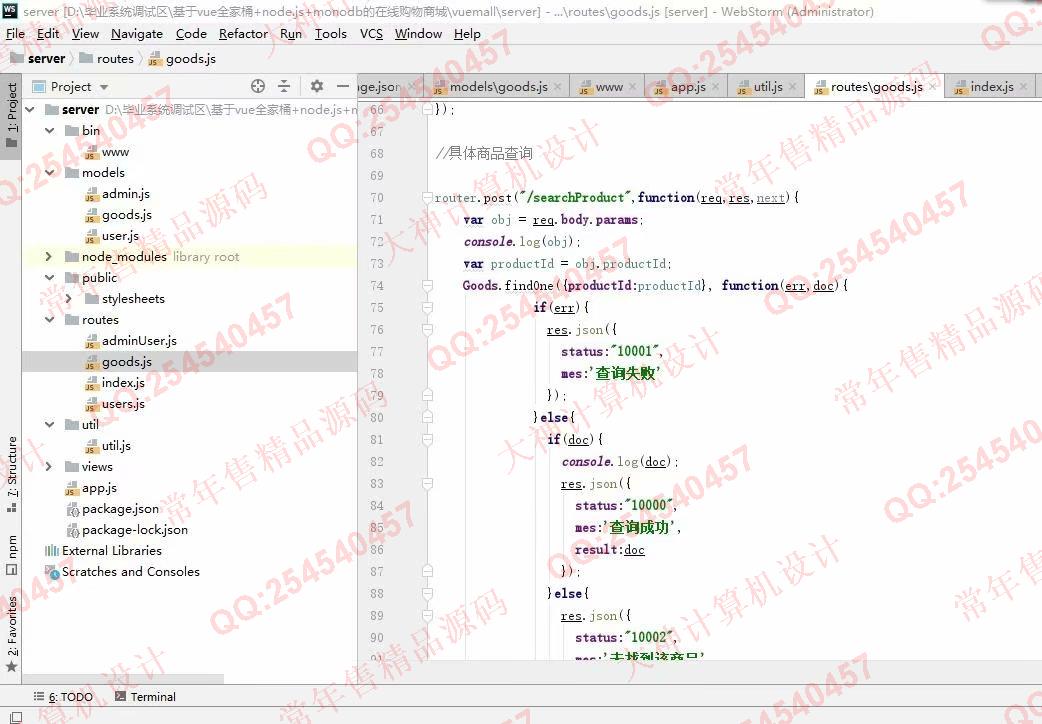Toggle the npm tool window
This screenshot has height=724, width=1042.
pyautogui.click(x=11, y=555)
